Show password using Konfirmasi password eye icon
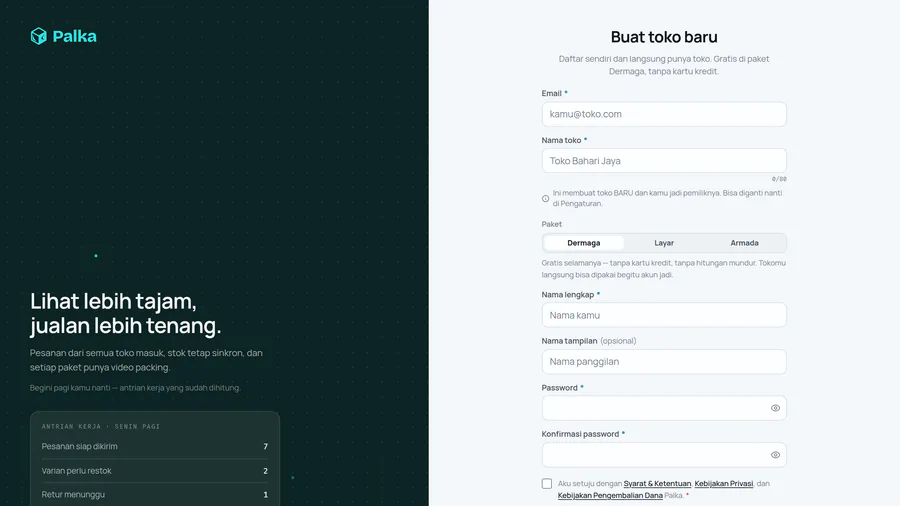 pos(775,455)
